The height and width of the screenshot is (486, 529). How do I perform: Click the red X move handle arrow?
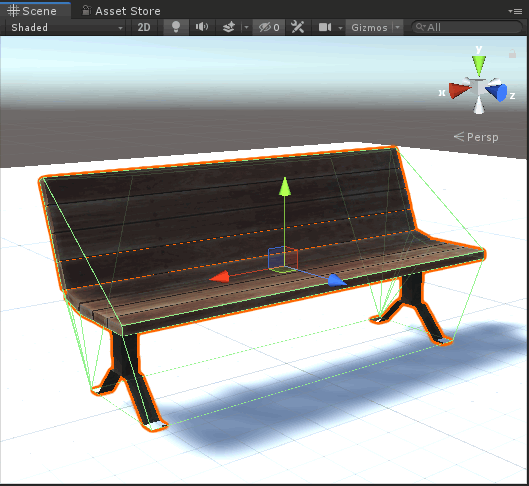pos(219,277)
